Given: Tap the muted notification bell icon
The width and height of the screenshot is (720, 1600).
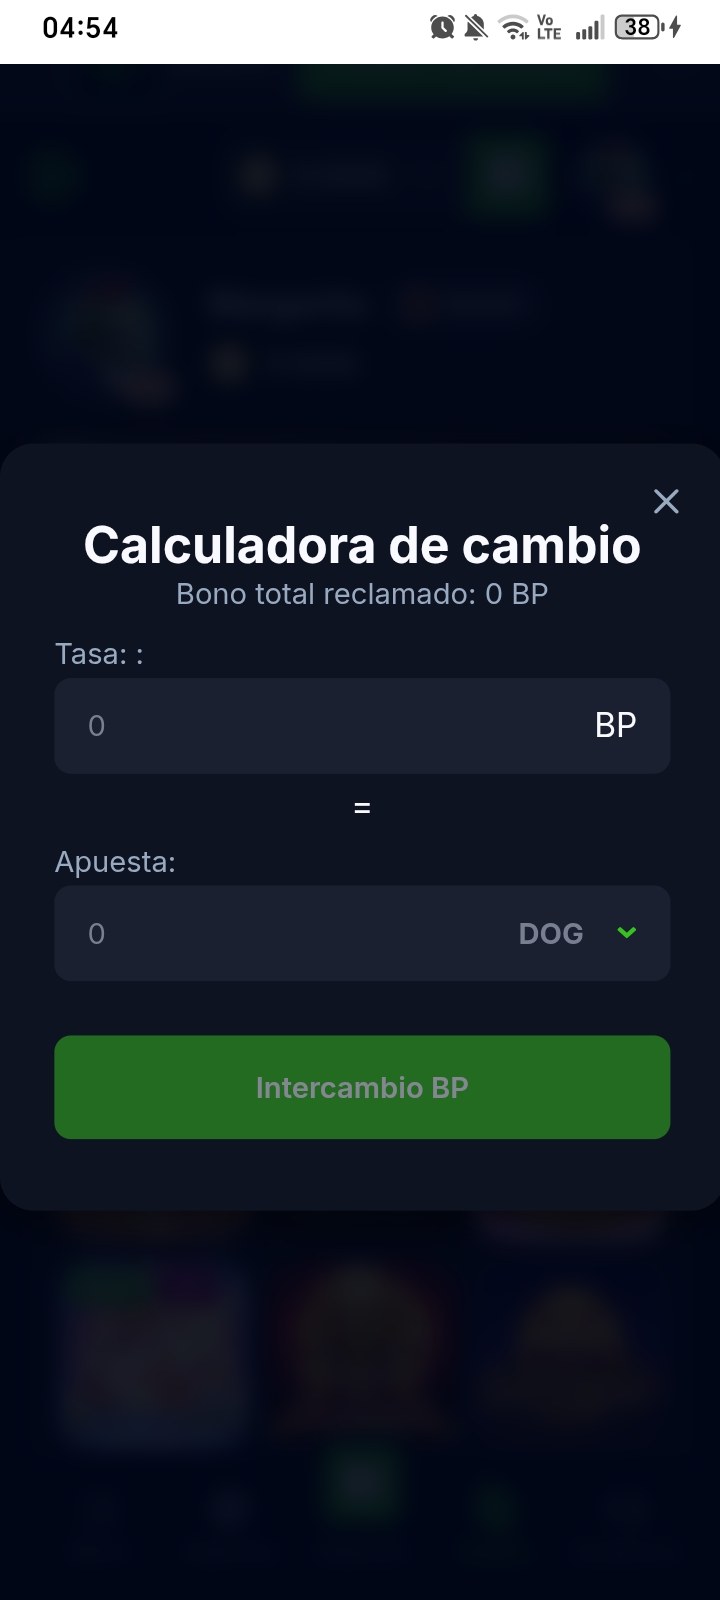Looking at the screenshot, I should [476, 27].
